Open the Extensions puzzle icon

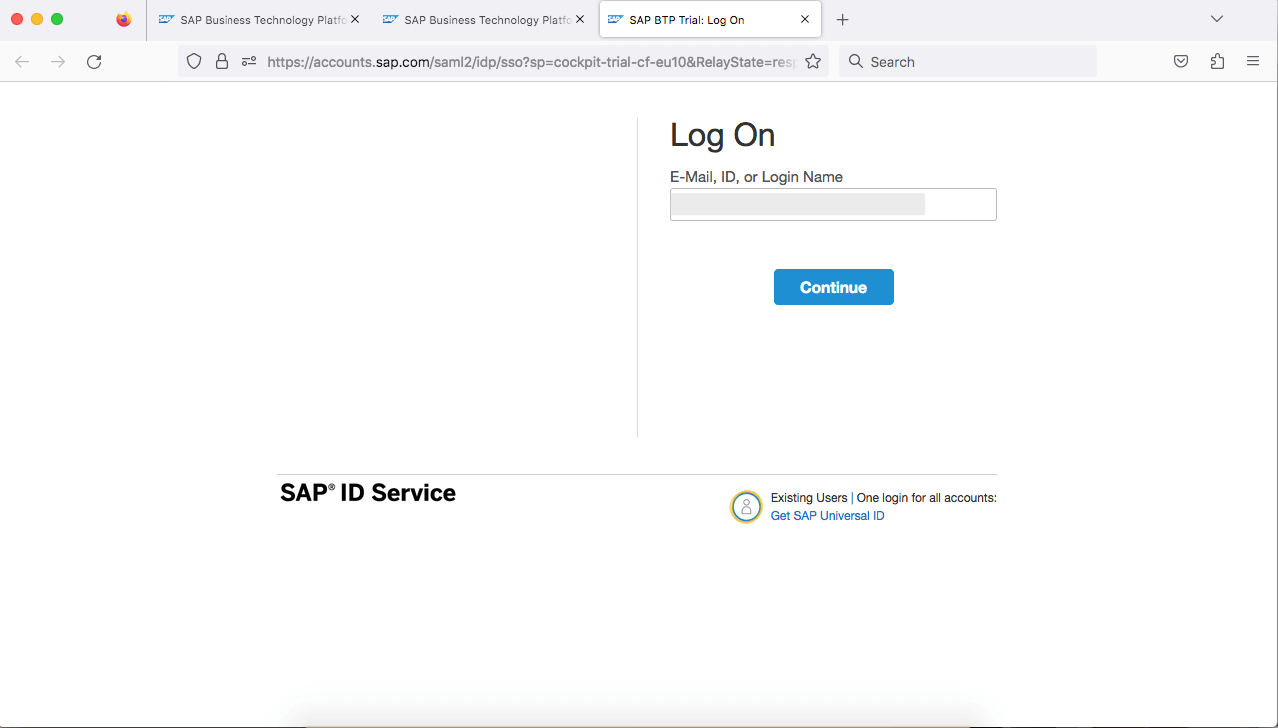[1217, 62]
